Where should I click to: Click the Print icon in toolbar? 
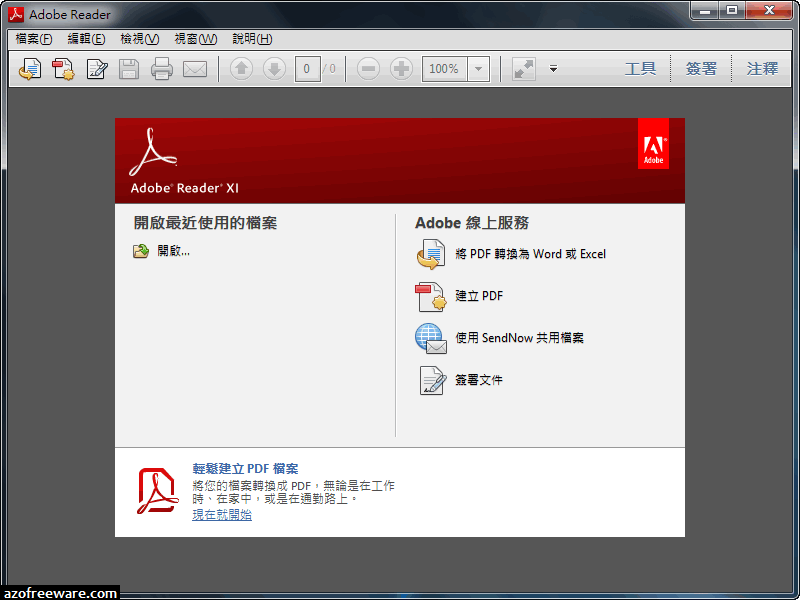(162, 69)
